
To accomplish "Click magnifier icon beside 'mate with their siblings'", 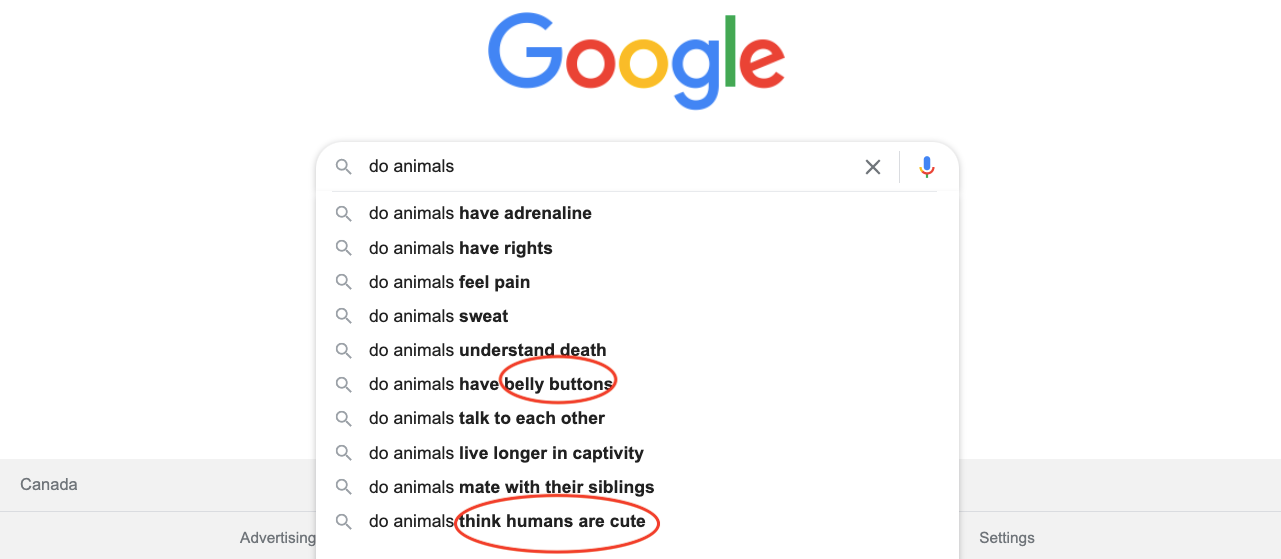I will [343, 487].
